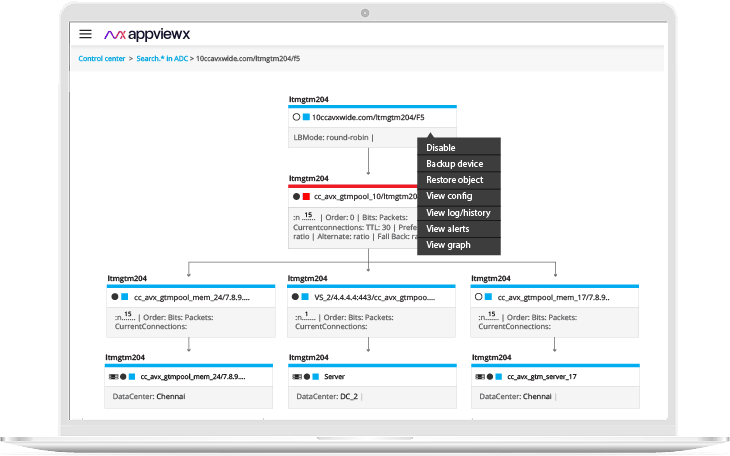Click Restore object menu entry
730x456 pixels.
point(454,180)
